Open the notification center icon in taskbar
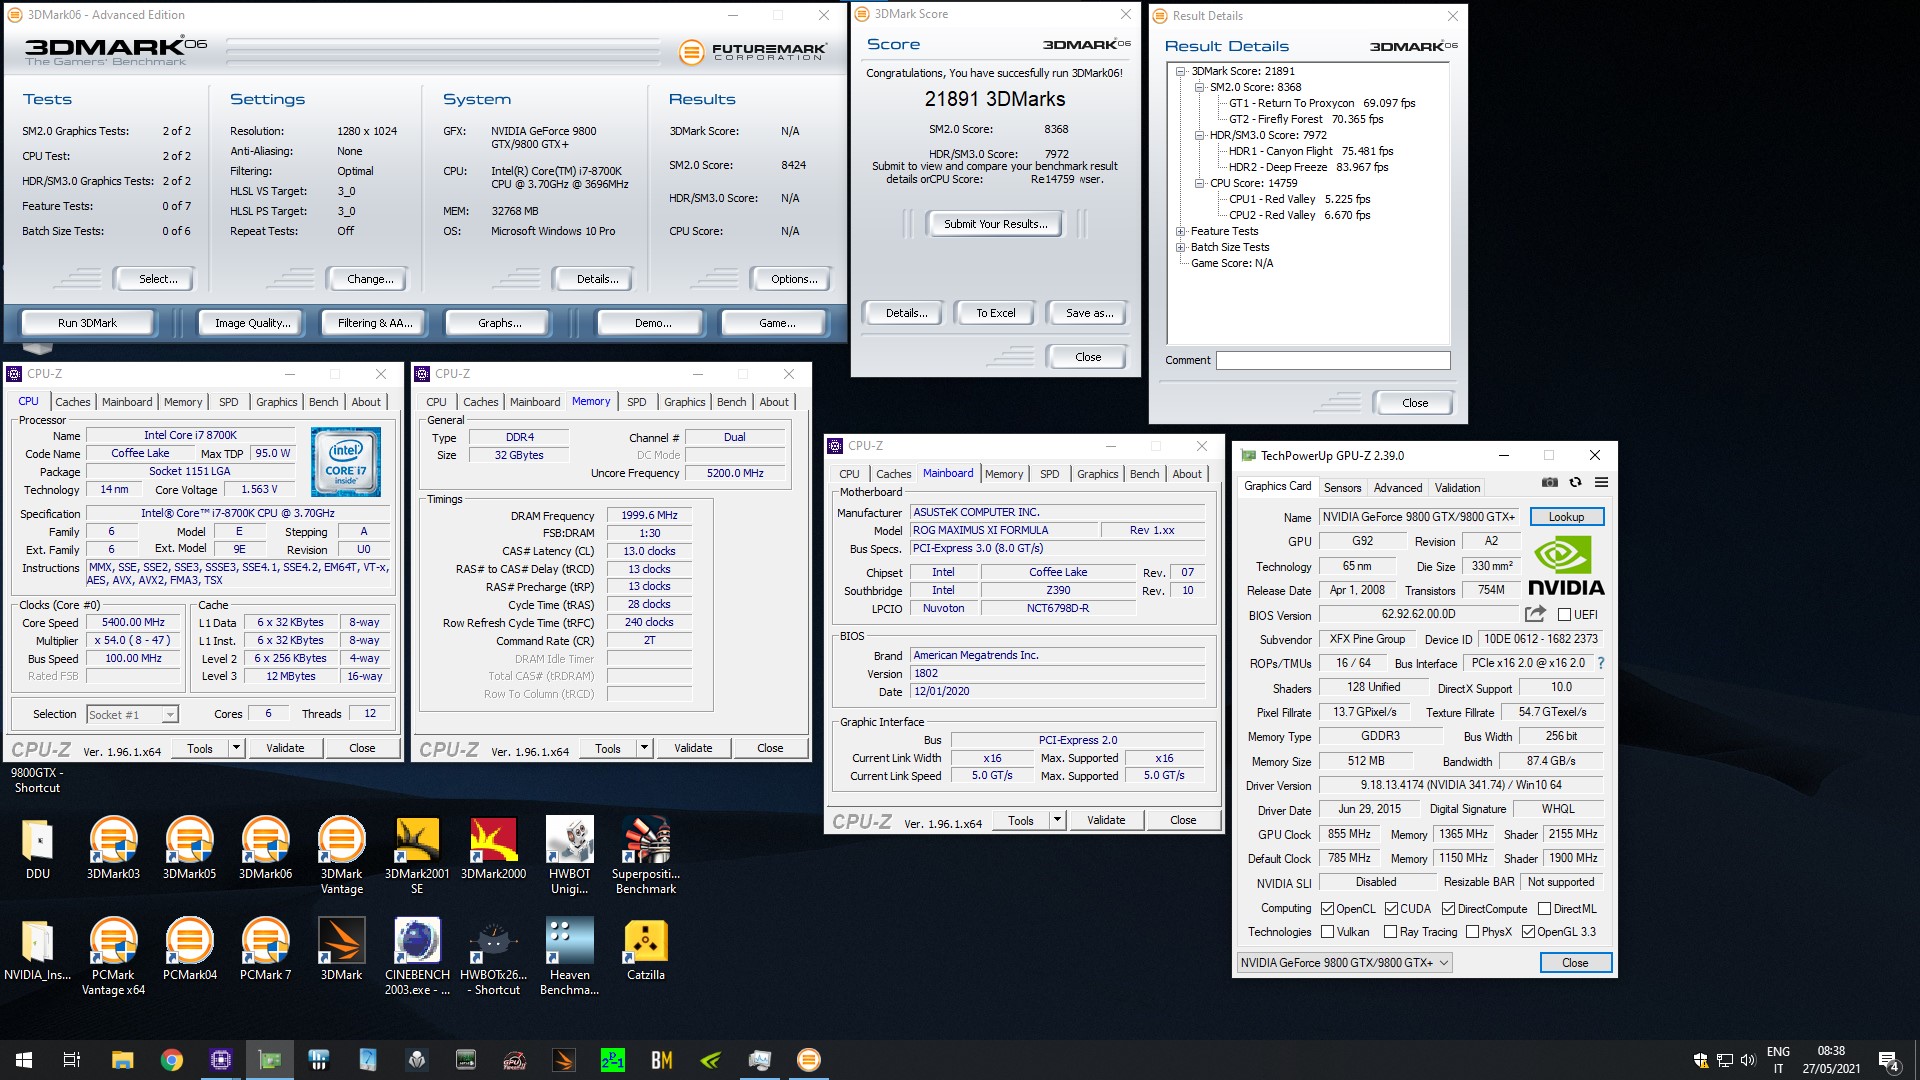The image size is (1920, 1080). [1888, 1060]
